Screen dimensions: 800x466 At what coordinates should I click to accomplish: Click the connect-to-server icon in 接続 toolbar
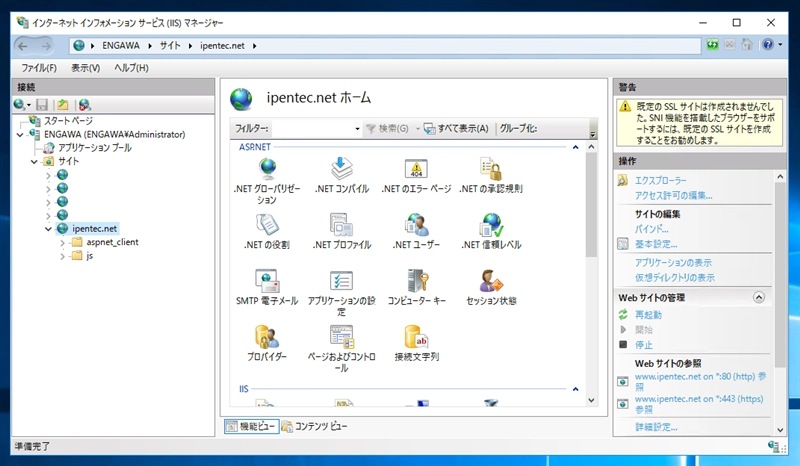pyautogui.click(x=19, y=105)
